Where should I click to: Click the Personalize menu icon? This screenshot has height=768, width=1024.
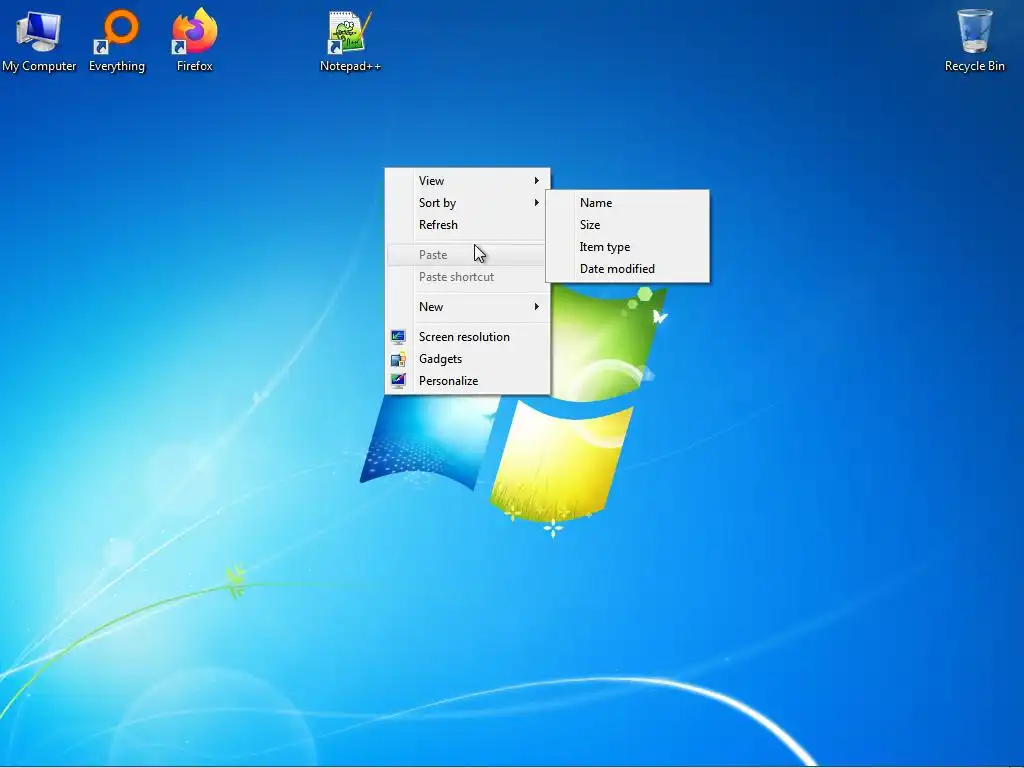[398, 381]
